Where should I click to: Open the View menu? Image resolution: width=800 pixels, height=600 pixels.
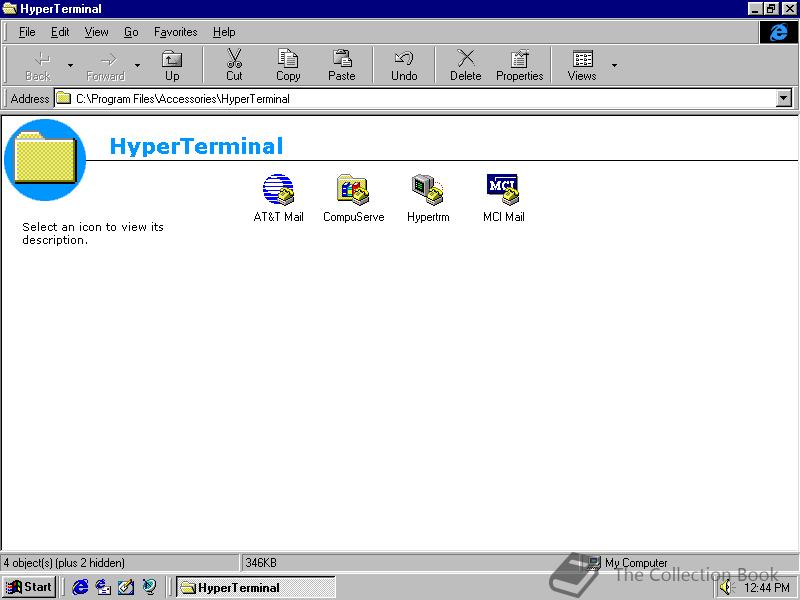(96, 32)
